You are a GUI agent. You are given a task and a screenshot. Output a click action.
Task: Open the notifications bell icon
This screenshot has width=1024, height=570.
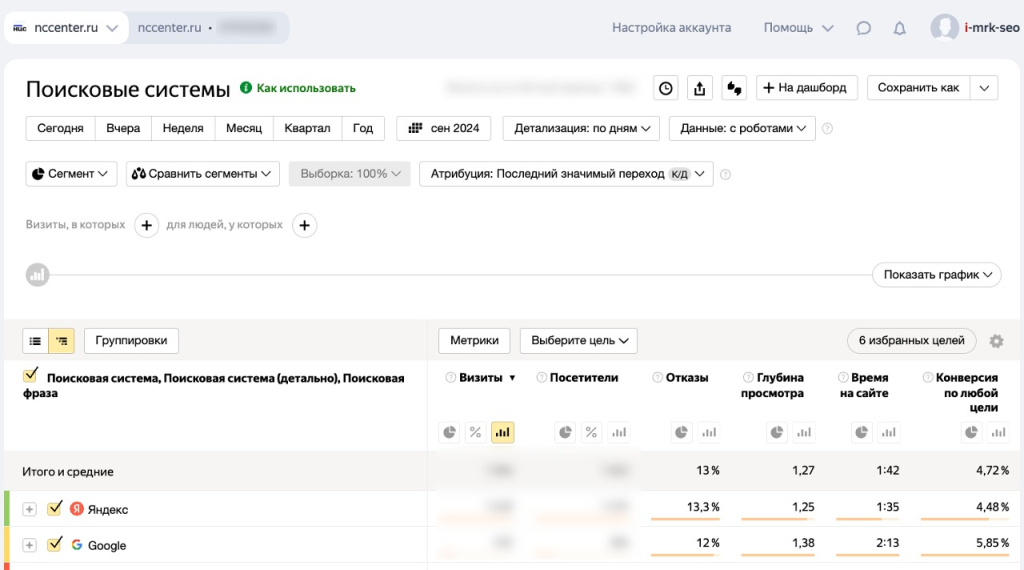[899, 28]
